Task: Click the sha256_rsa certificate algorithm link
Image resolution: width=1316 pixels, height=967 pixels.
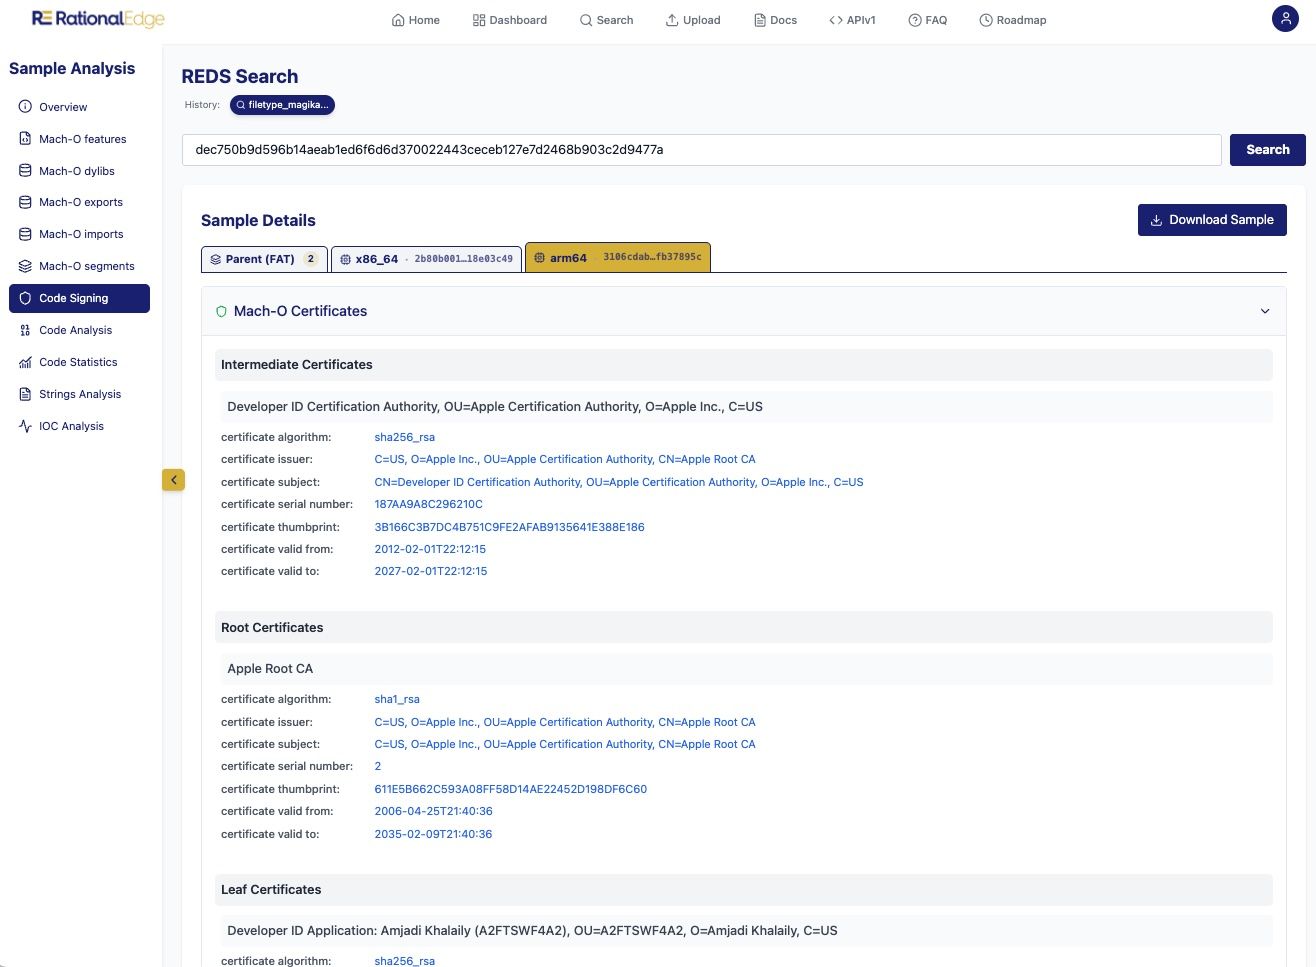Action: [x=404, y=437]
